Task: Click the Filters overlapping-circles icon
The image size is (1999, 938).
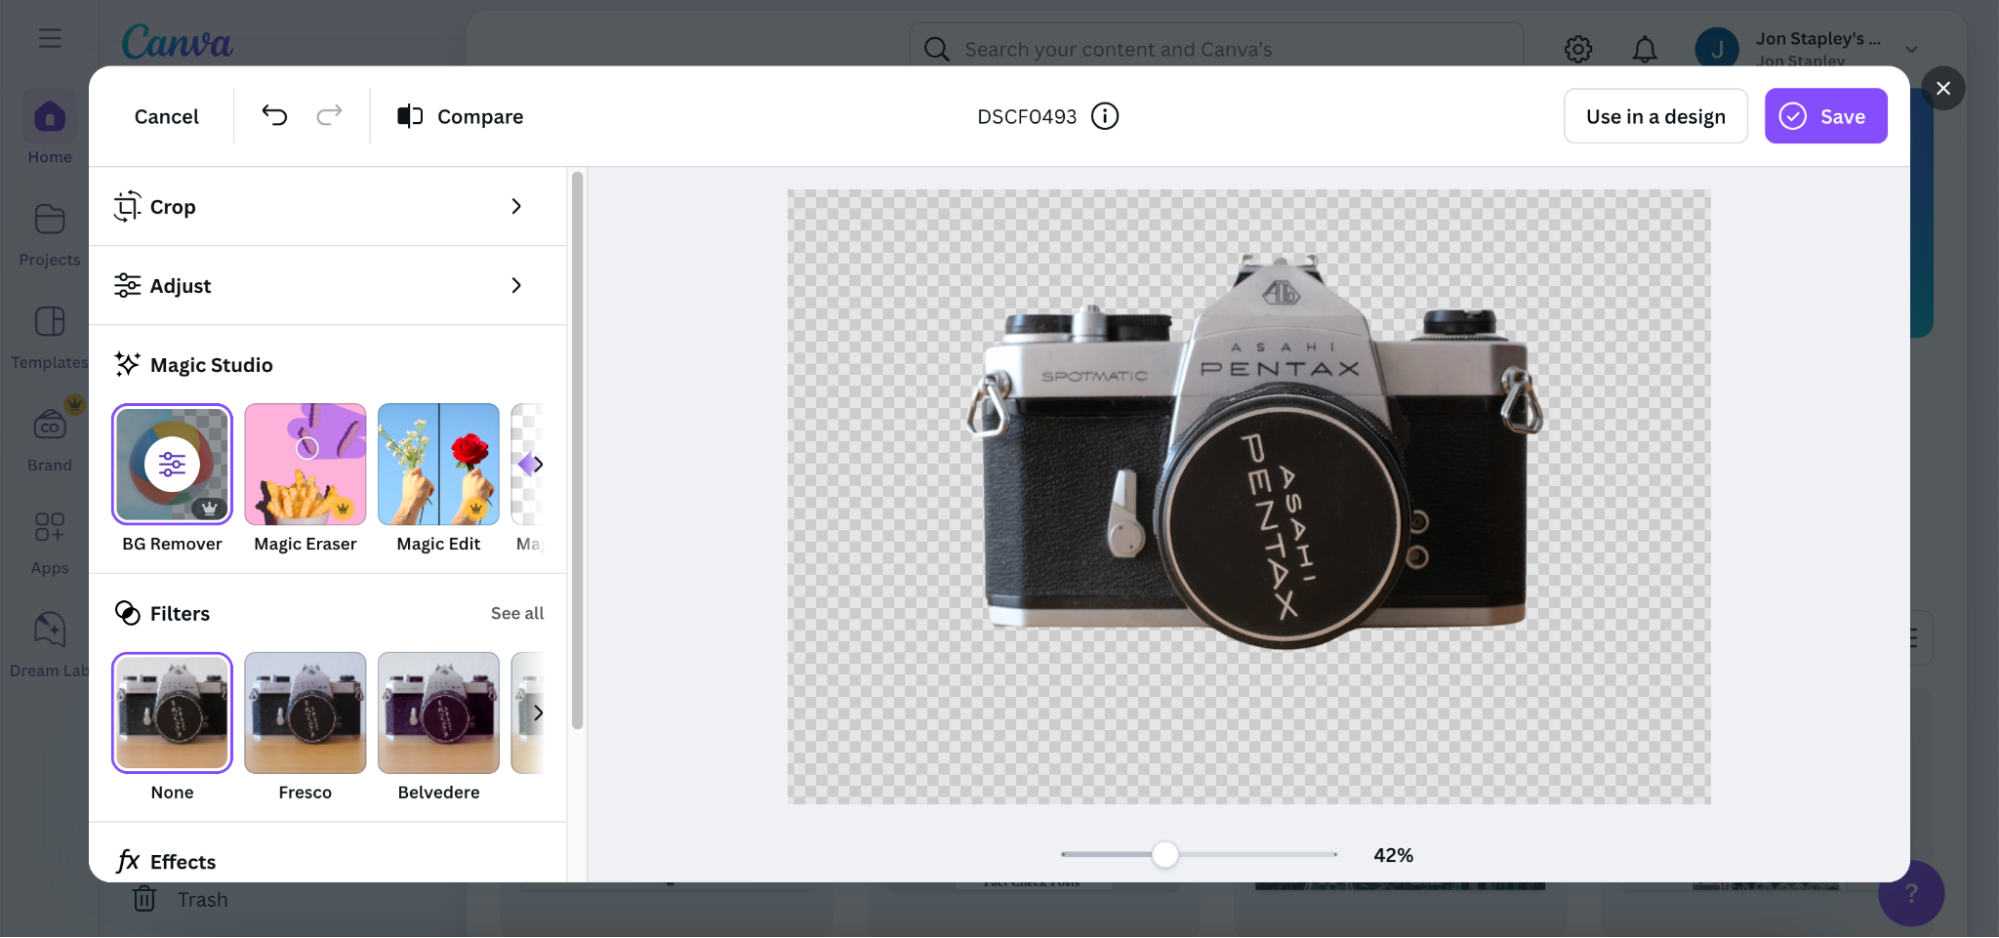Action: click(127, 613)
